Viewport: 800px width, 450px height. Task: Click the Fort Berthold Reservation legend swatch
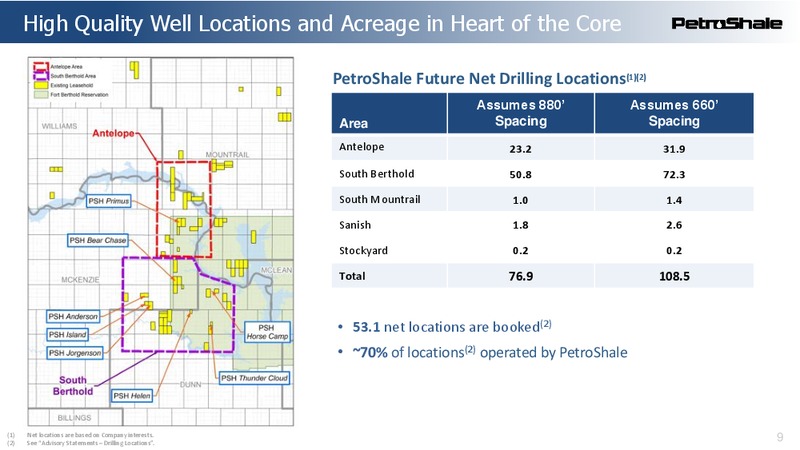(x=41, y=94)
